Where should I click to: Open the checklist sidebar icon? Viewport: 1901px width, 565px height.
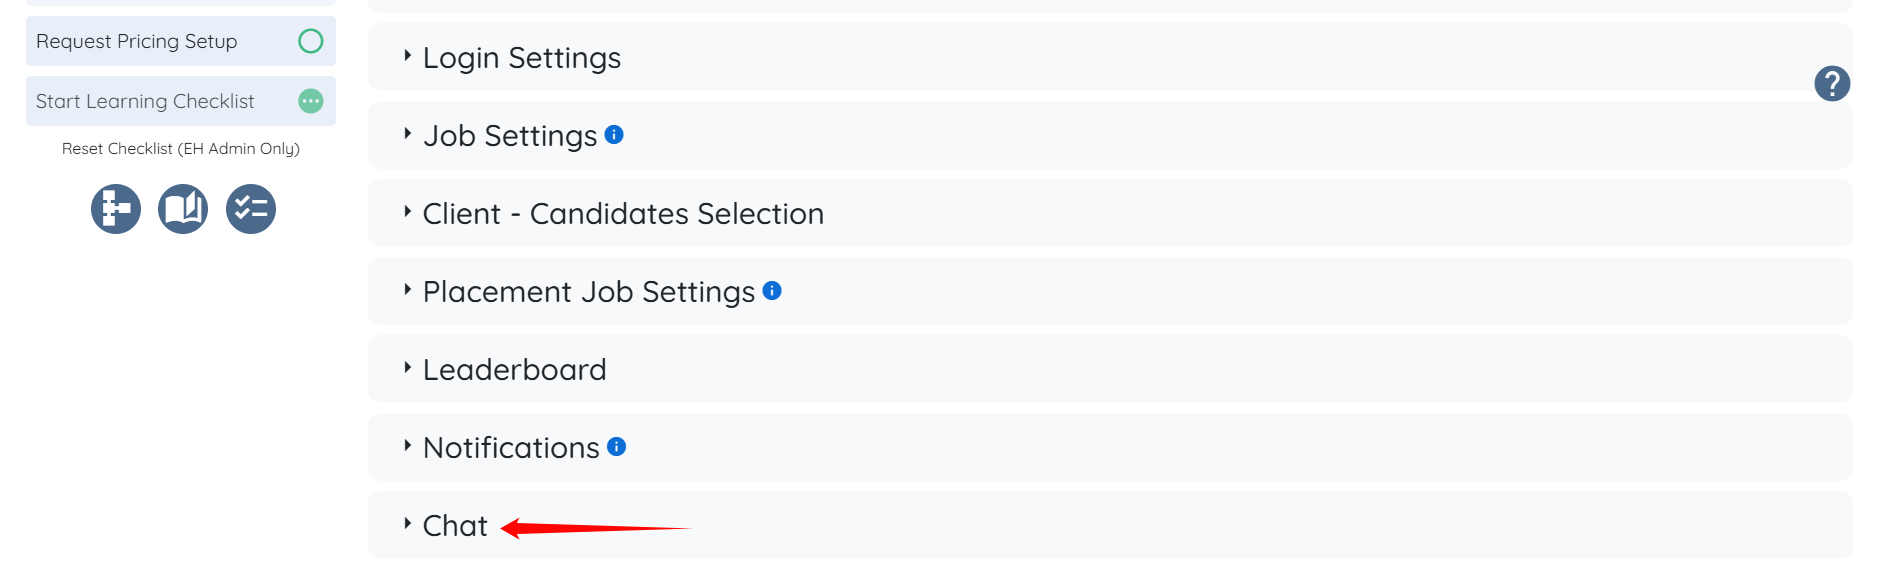[x=251, y=209]
